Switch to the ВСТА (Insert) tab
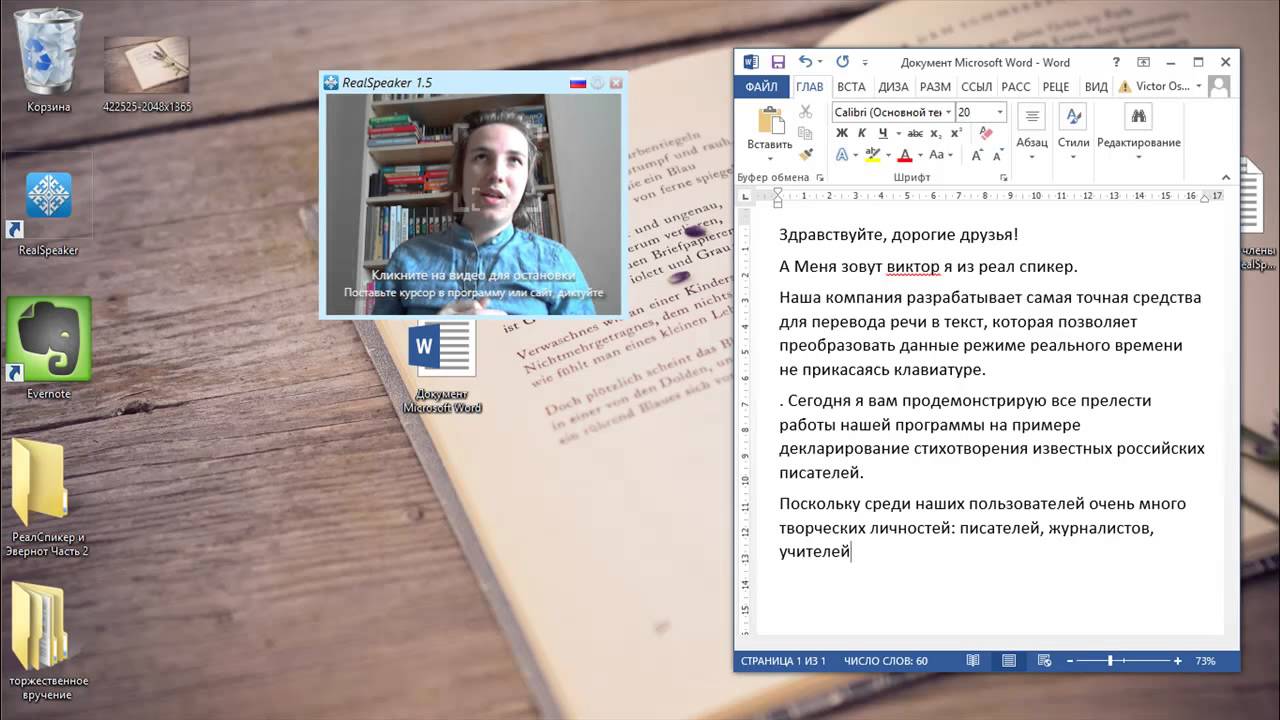This screenshot has height=720, width=1280. [851, 87]
